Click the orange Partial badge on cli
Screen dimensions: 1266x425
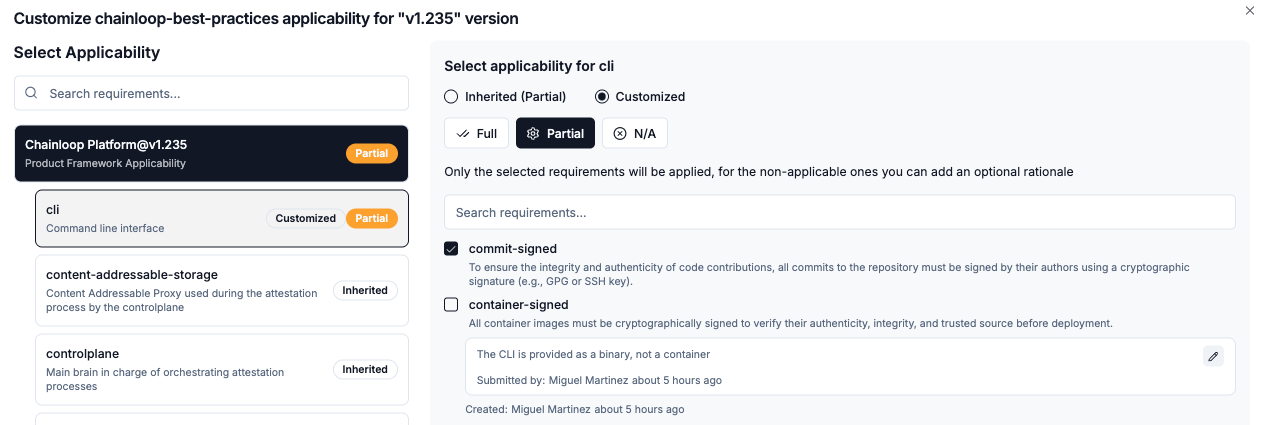pyautogui.click(x=372, y=218)
